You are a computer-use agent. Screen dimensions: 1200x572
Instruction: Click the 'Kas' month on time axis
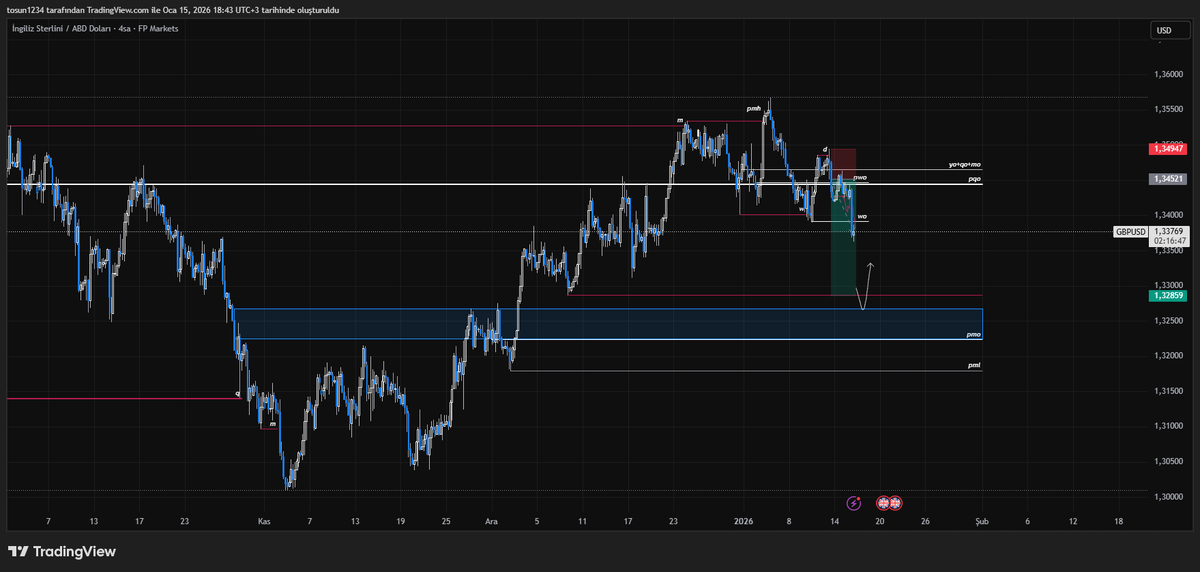[264, 521]
